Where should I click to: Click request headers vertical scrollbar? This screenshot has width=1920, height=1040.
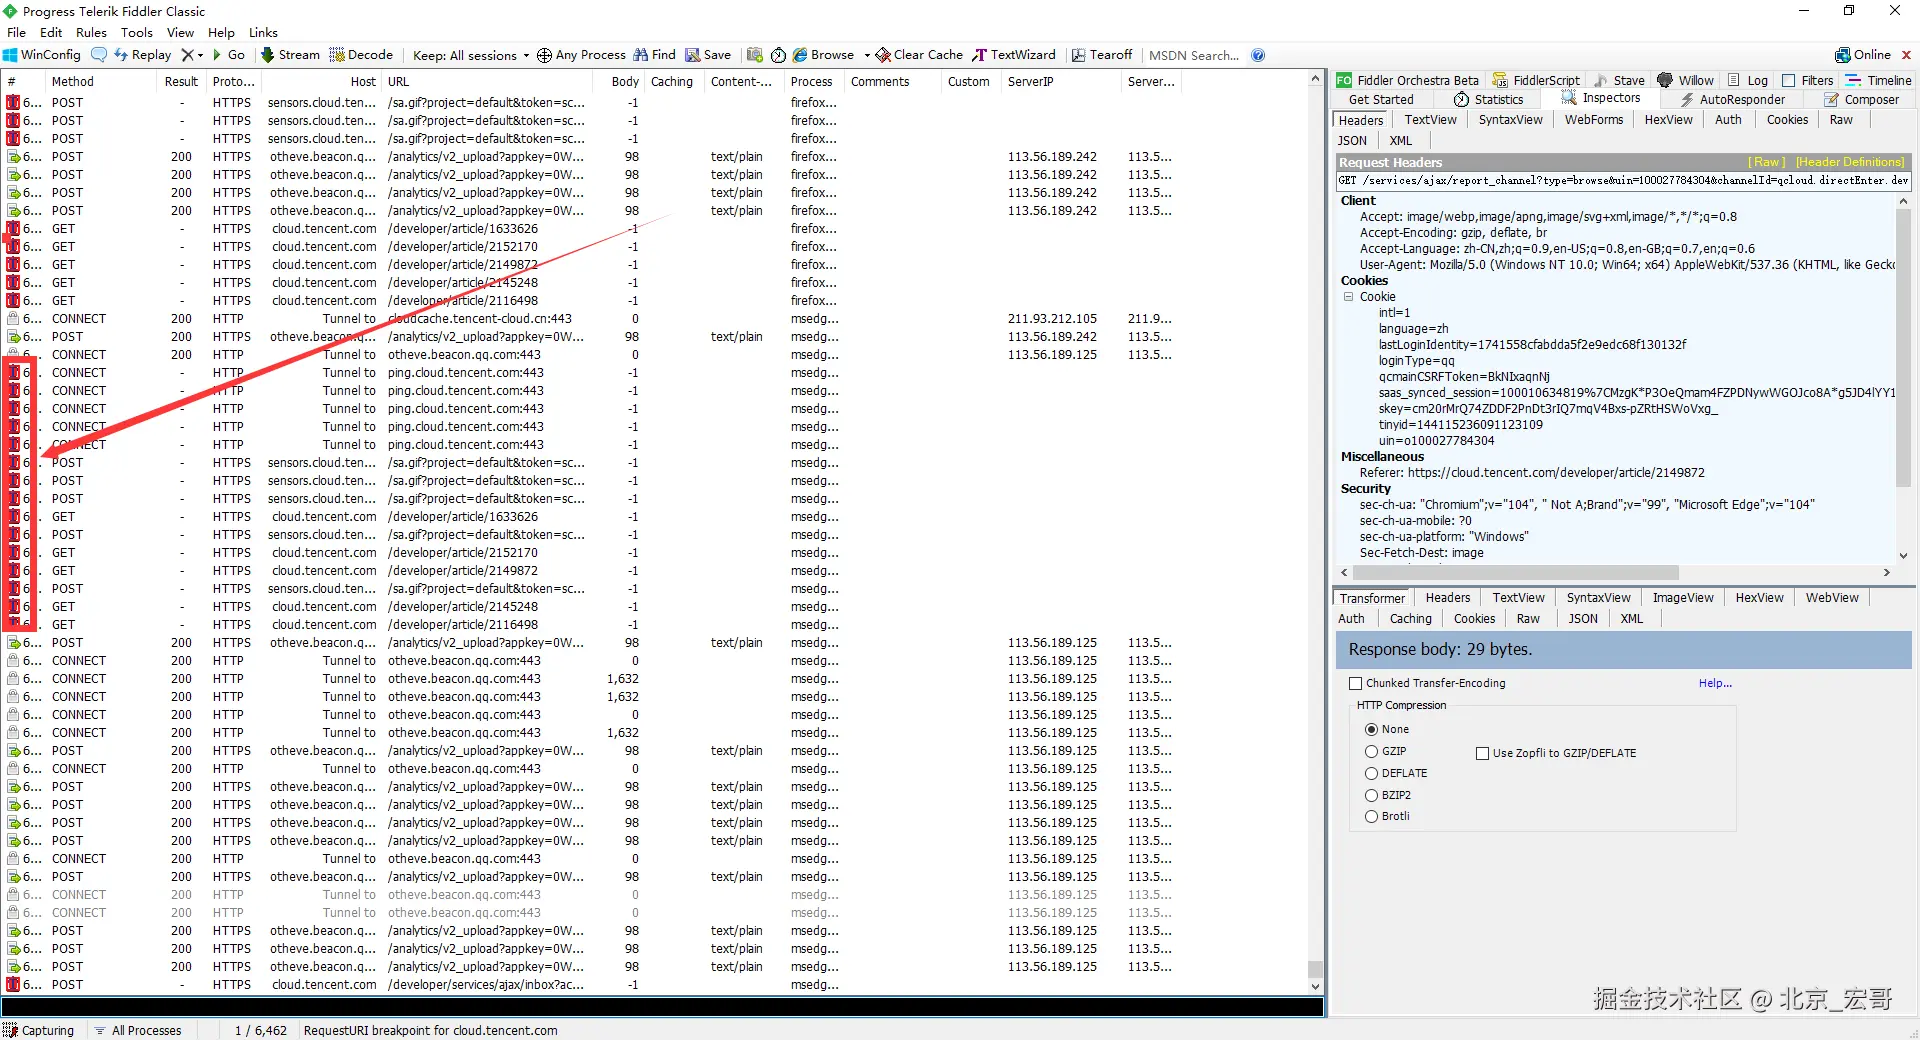click(1903, 347)
